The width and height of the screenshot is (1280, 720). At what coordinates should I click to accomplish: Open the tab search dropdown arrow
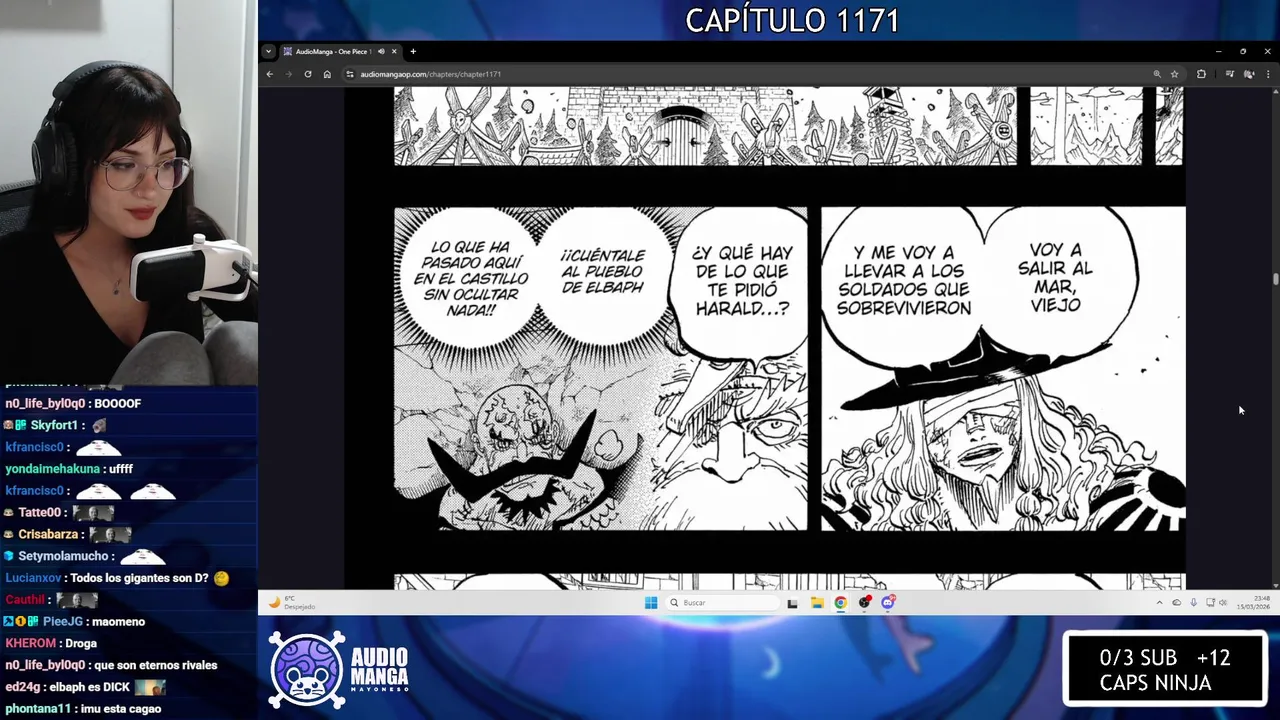tap(268, 51)
